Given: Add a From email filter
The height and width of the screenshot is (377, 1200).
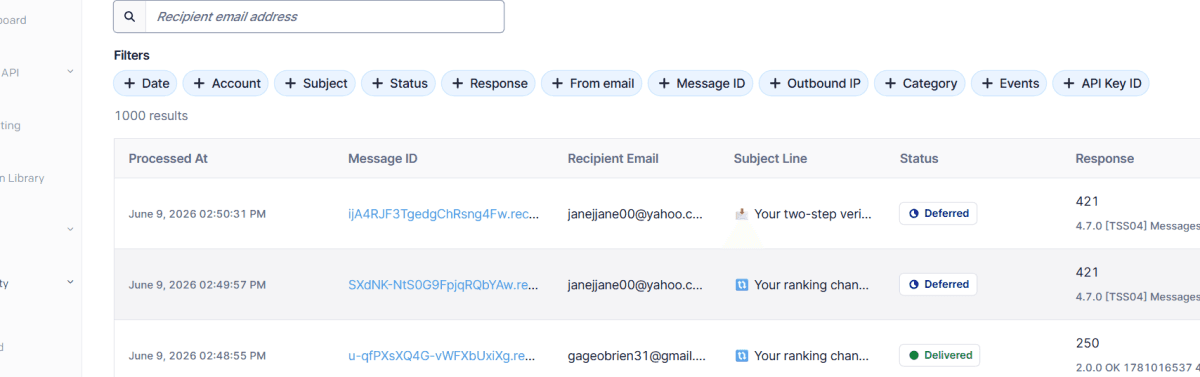Looking at the screenshot, I should [592, 84].
